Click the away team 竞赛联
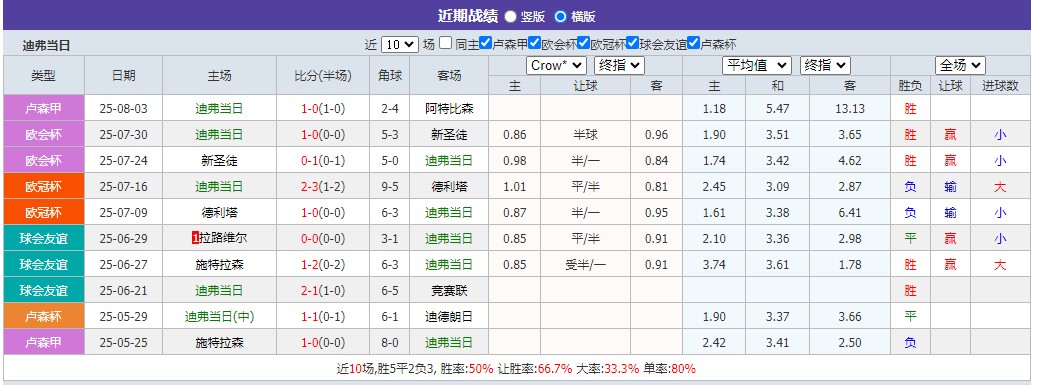Screen dimensions: 1037x385 449,290
